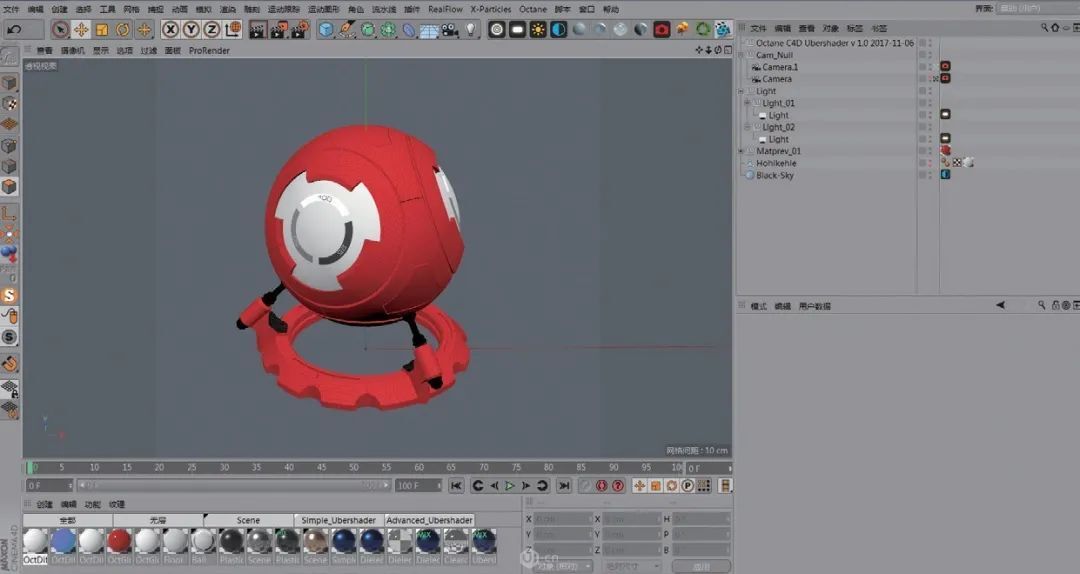
Task: Add a Cube primitive object
Action: pos(326,30)
